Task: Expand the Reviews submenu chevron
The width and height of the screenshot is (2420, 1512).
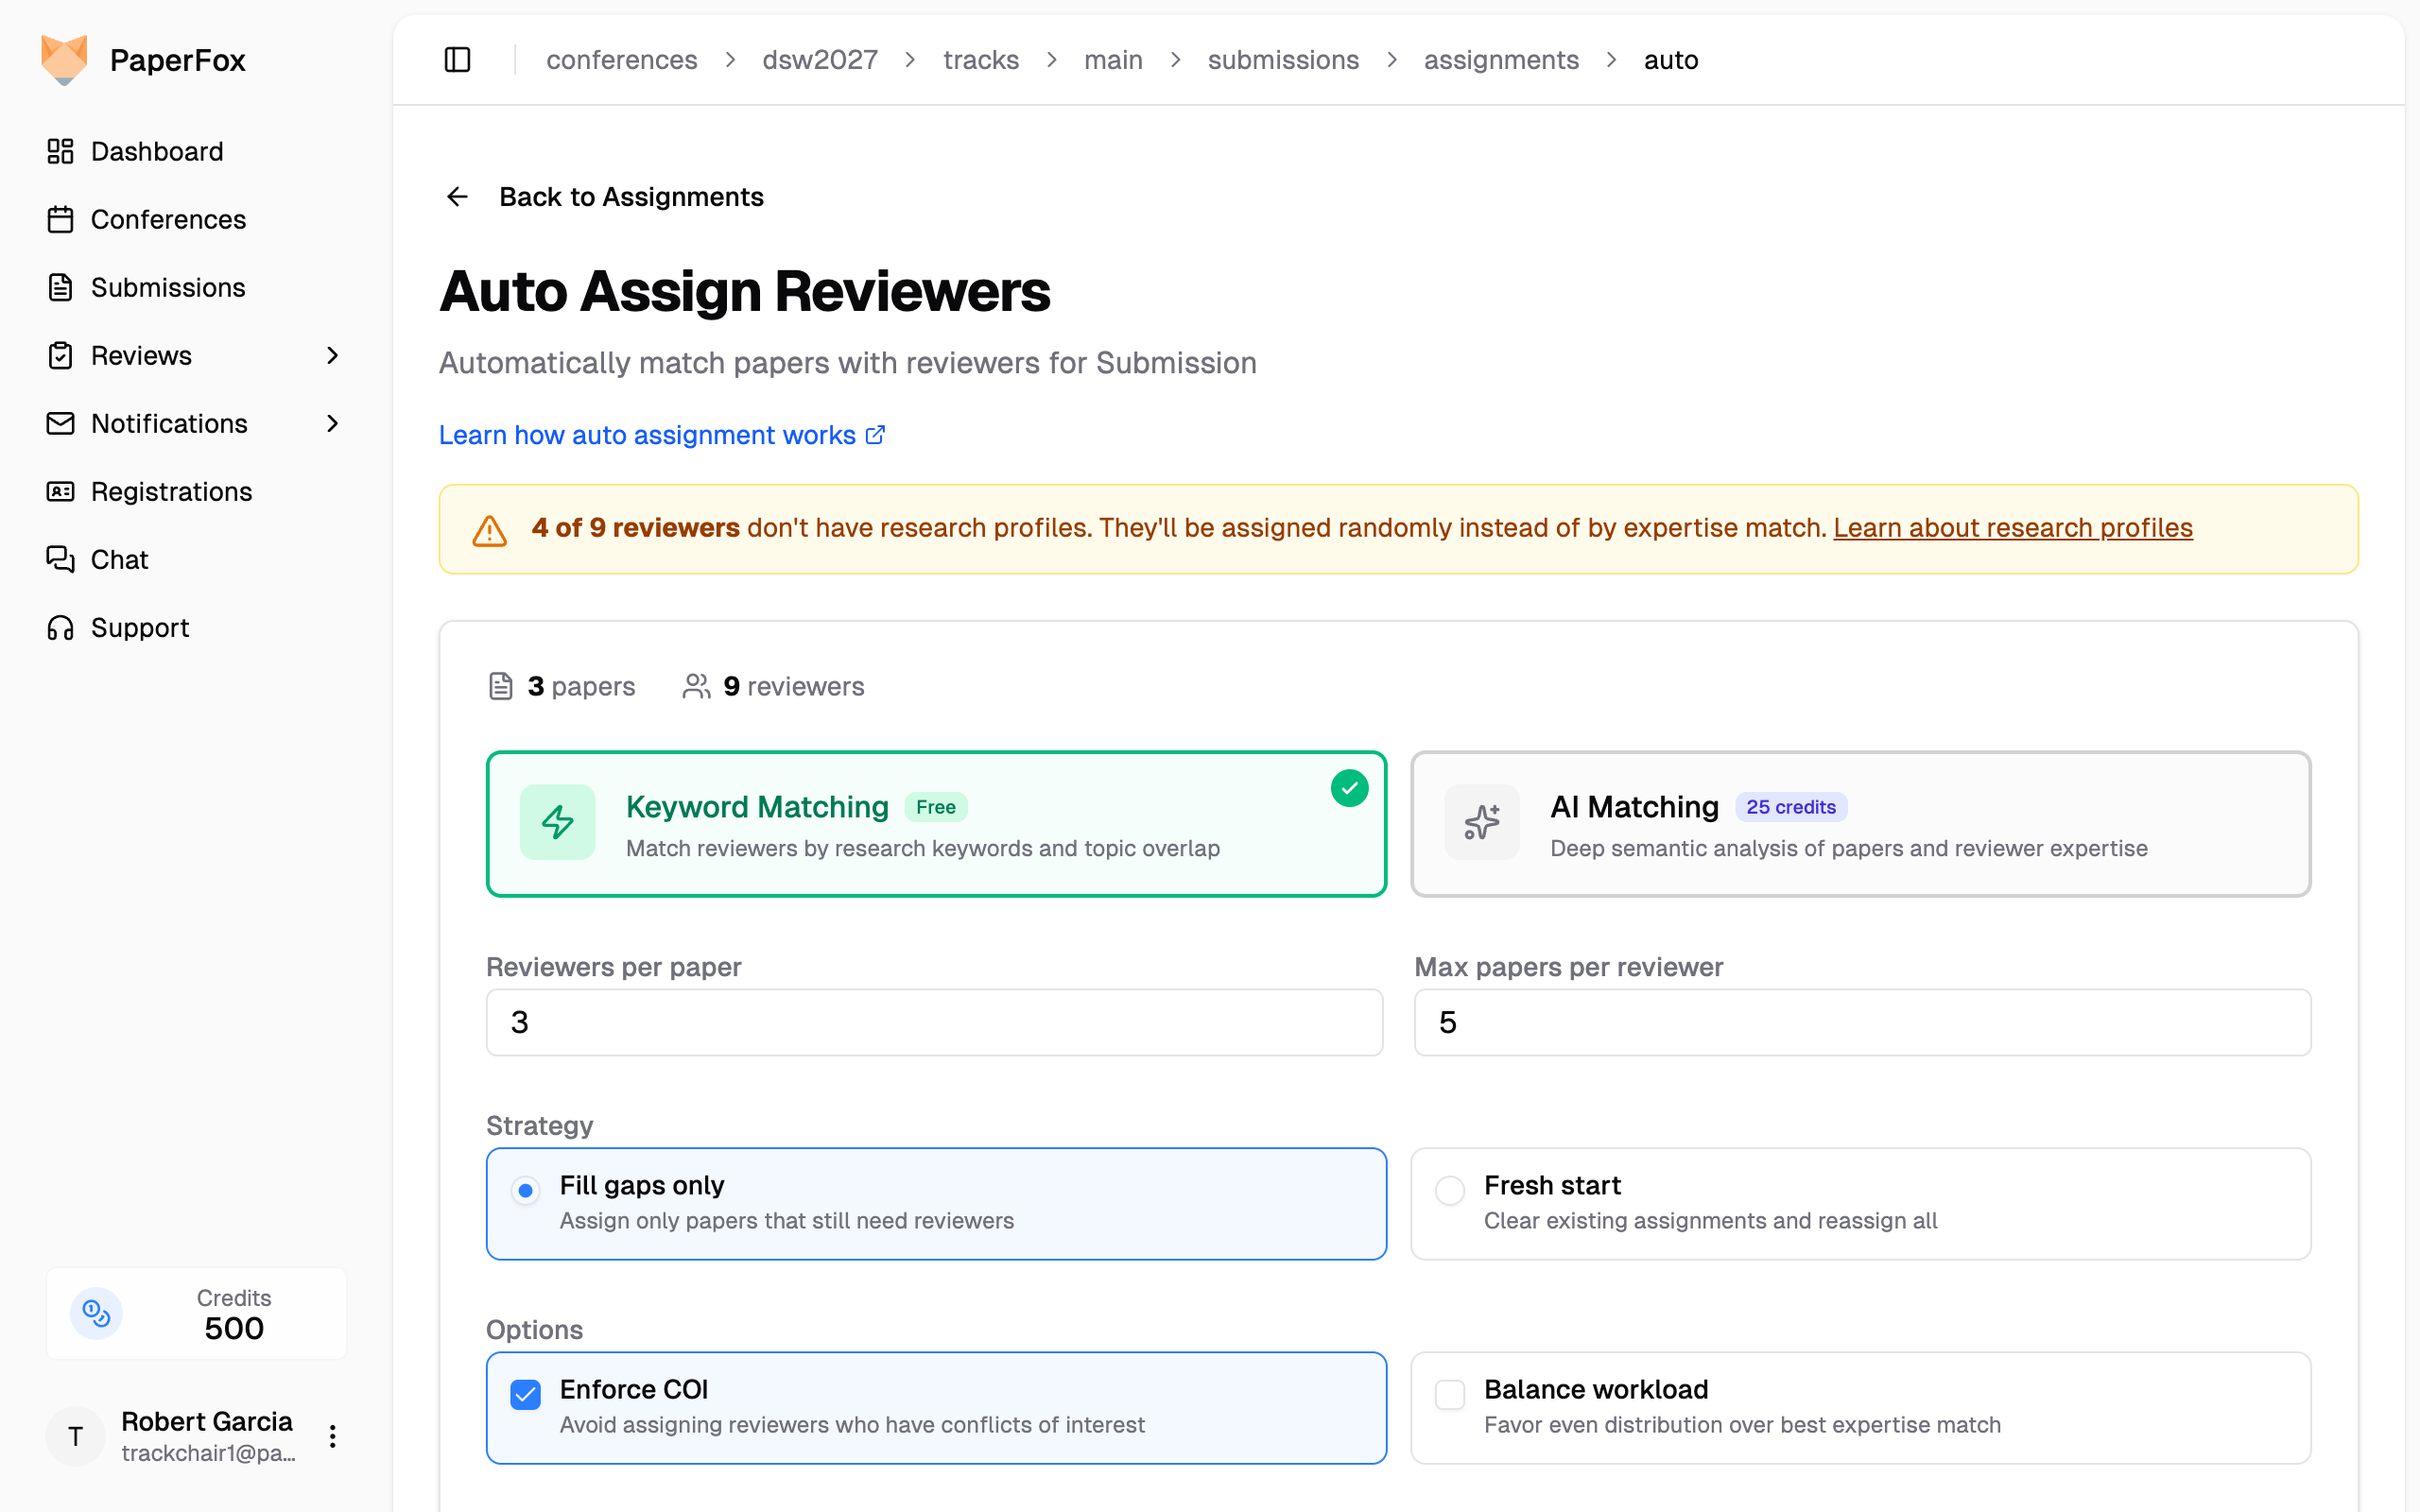Action: 333,356
